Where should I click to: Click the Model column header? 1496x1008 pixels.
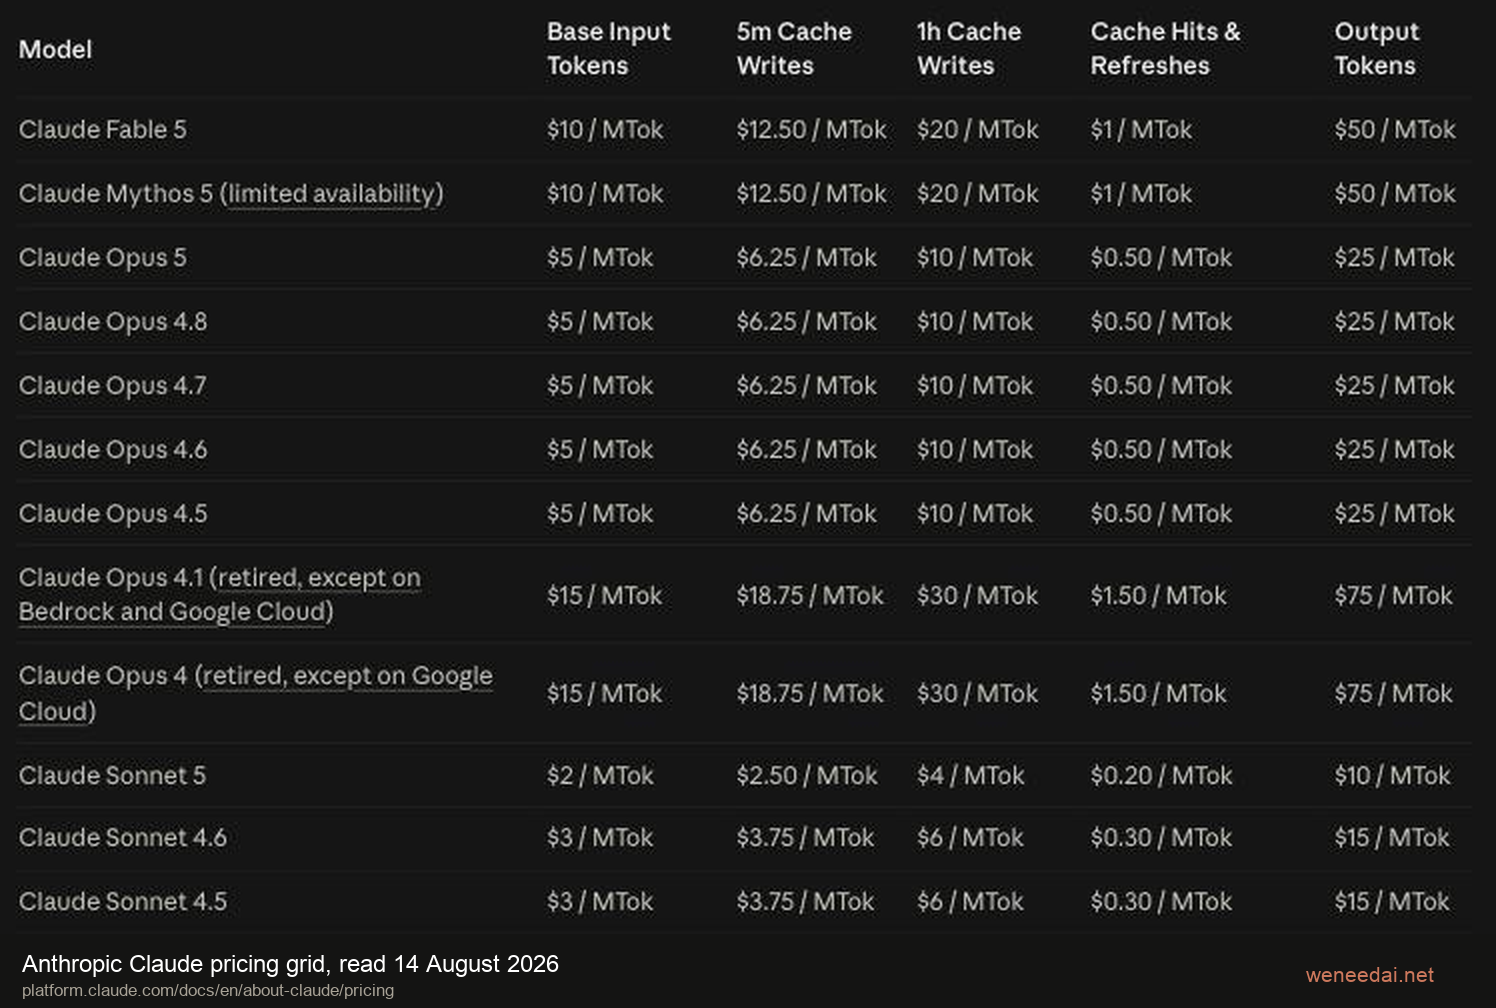point(55,49)
